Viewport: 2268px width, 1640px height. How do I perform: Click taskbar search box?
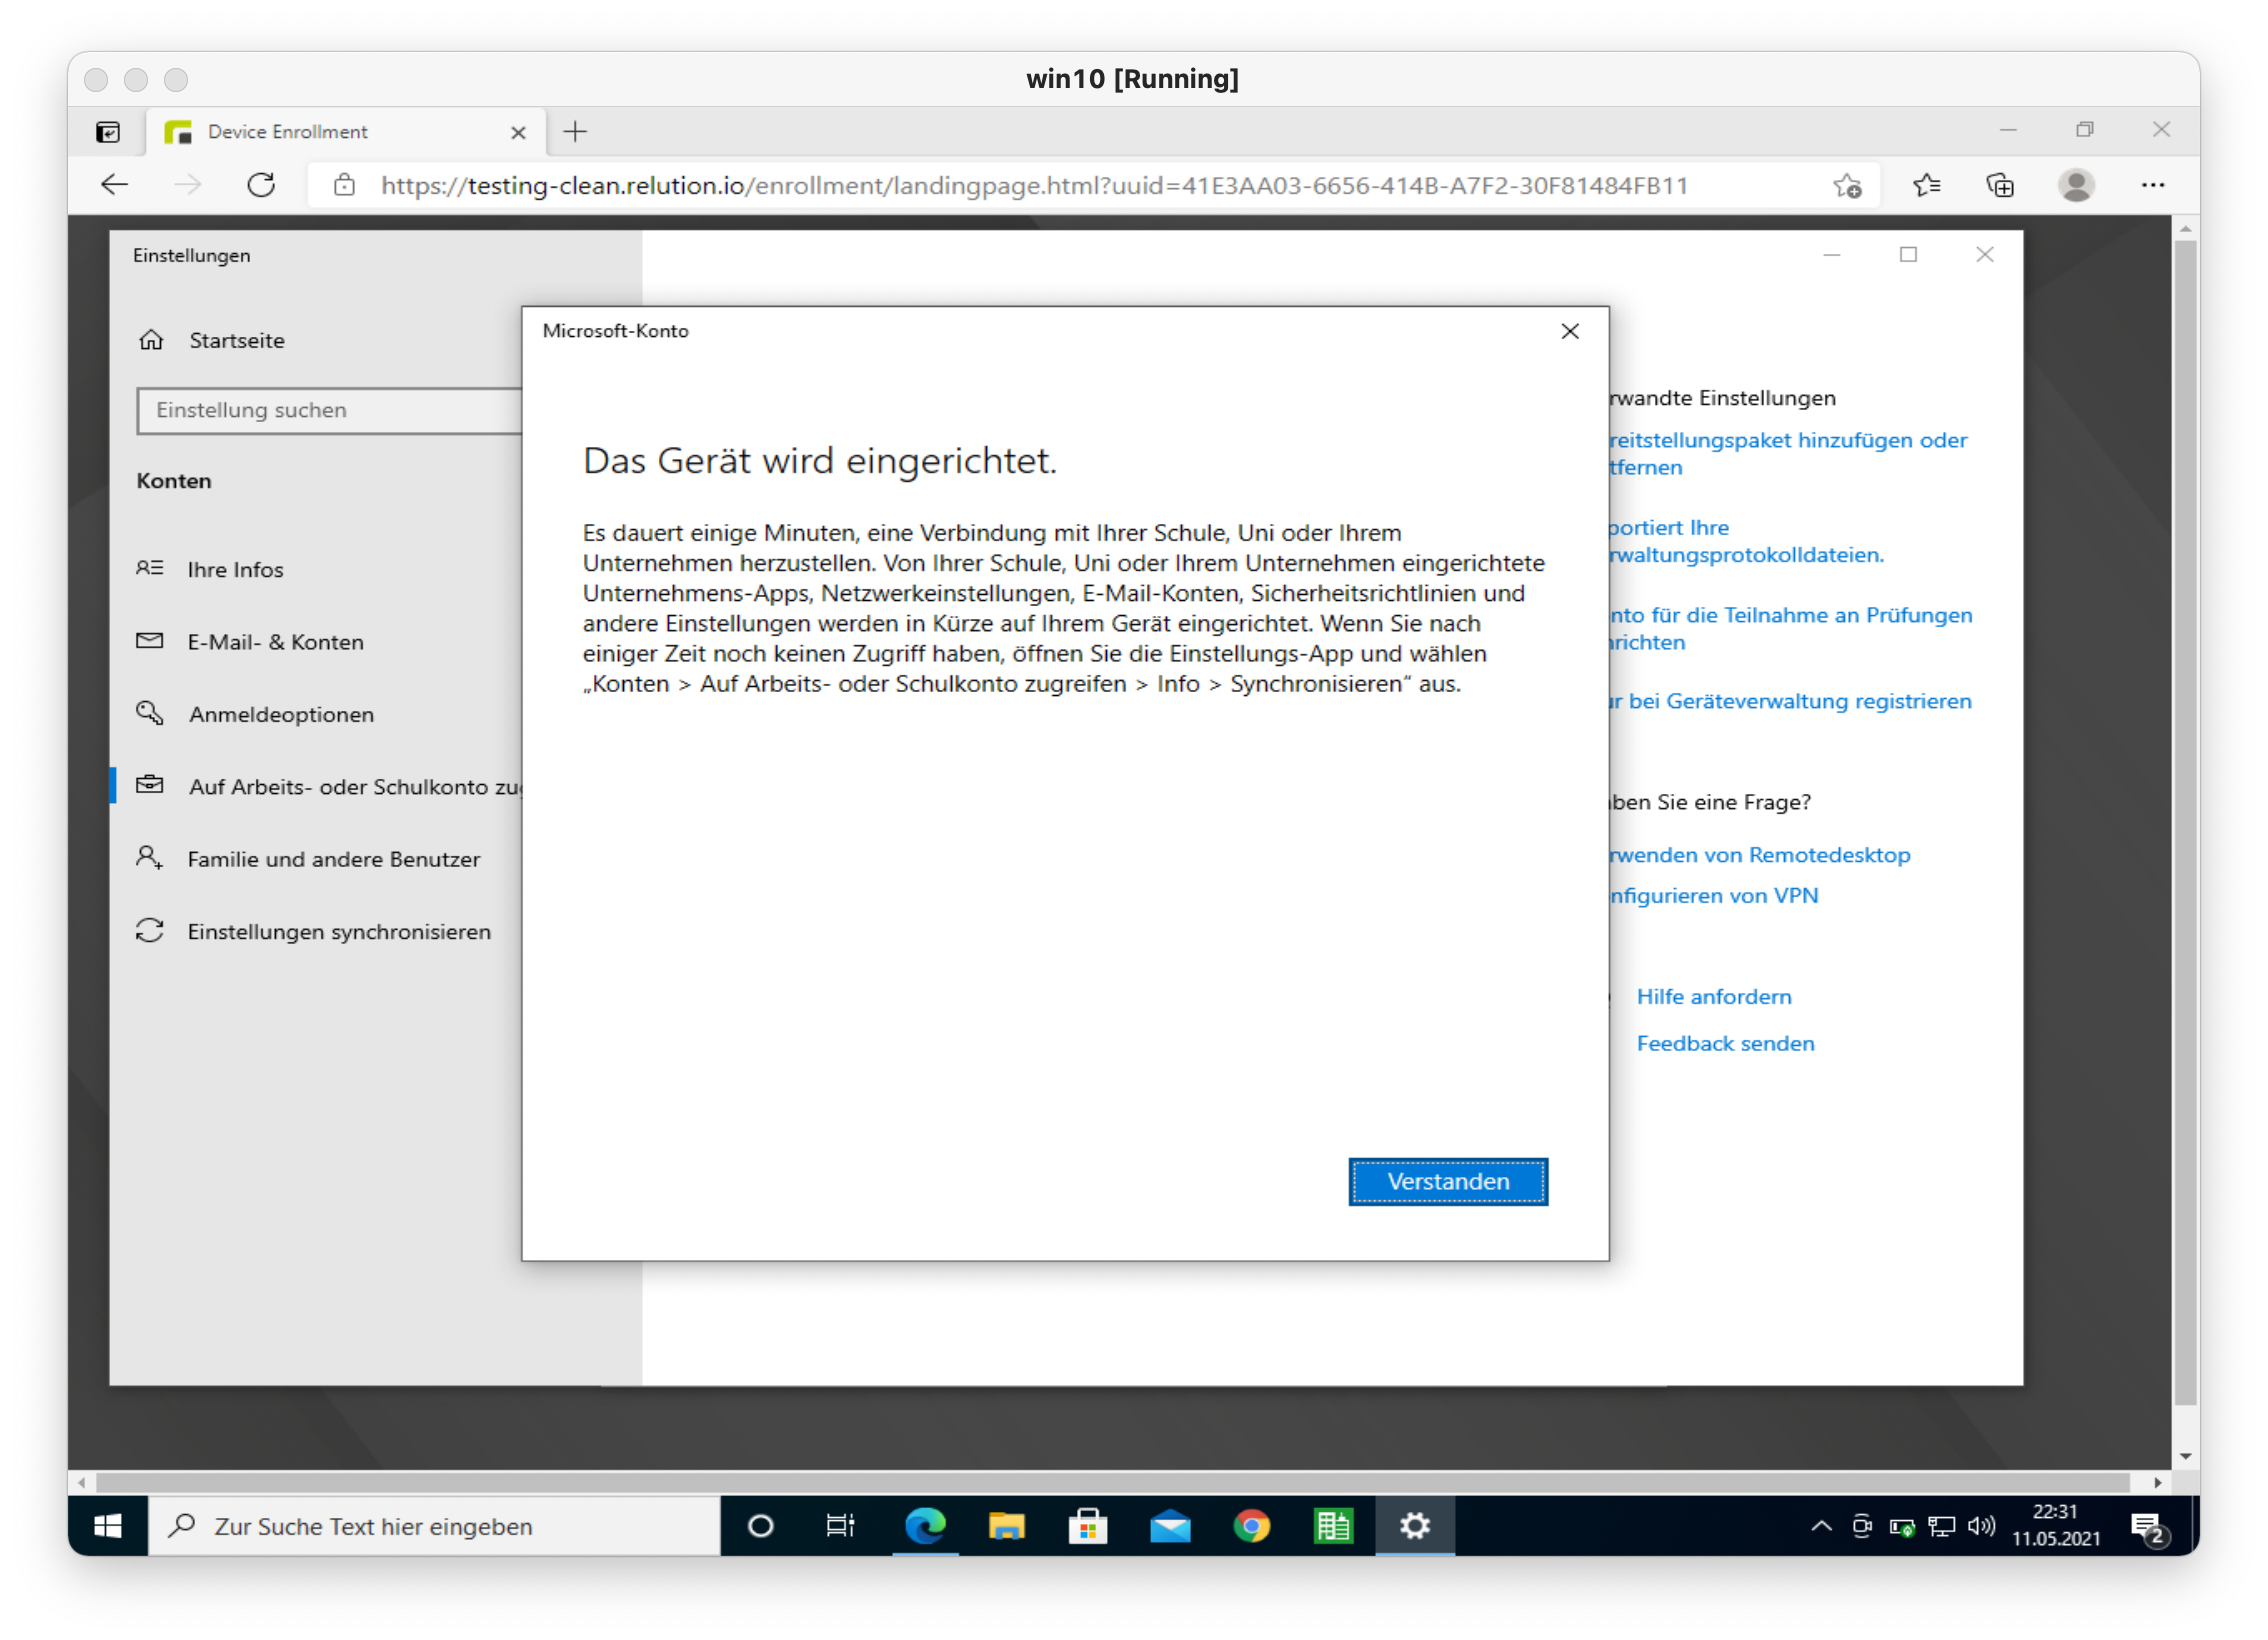pos(434,1526)
